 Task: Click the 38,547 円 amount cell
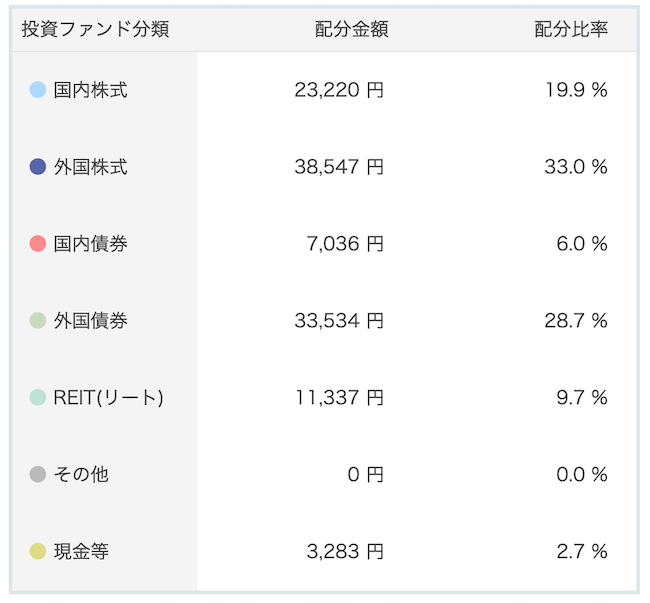(339, 167)
